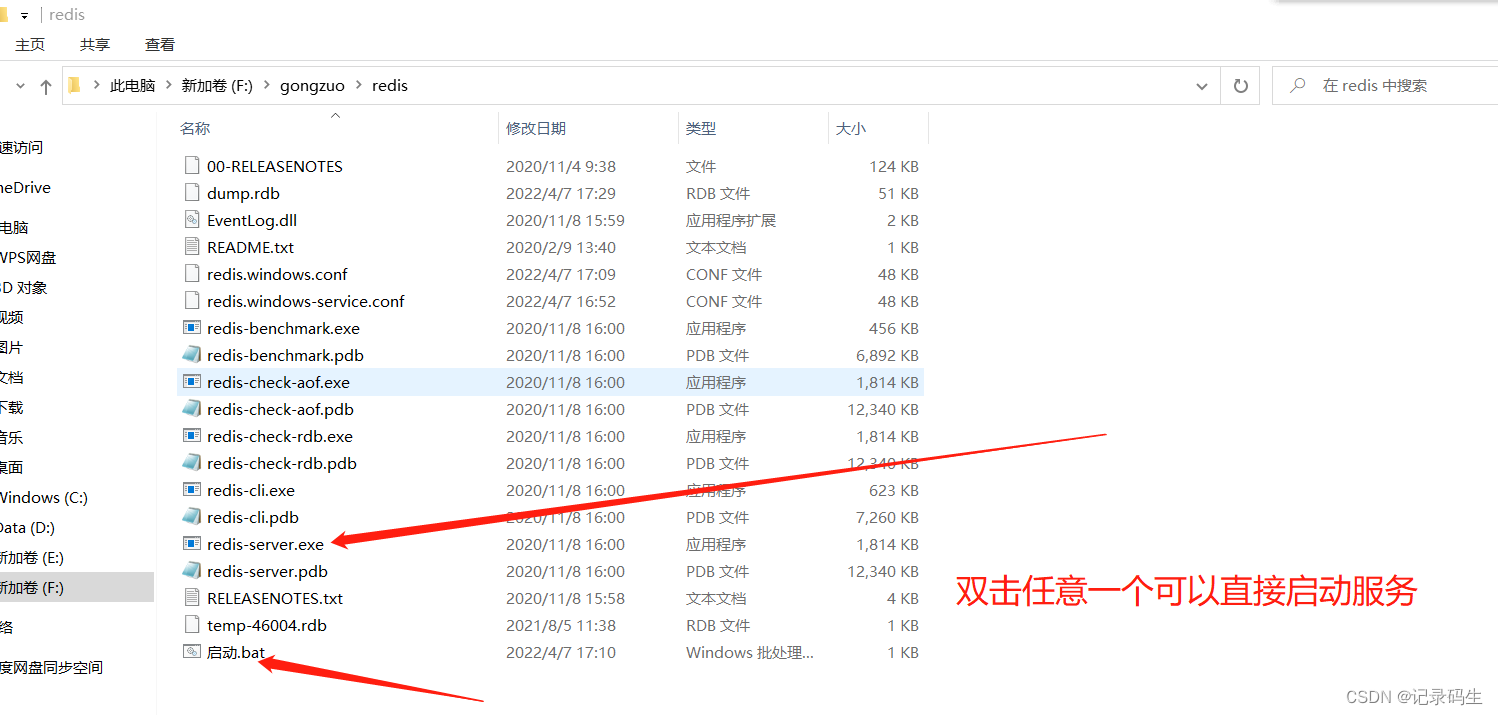The width and height of the screenshot is (1498, 715).
Task: Click the 6,892 KB size value
Action: (887, 355)
